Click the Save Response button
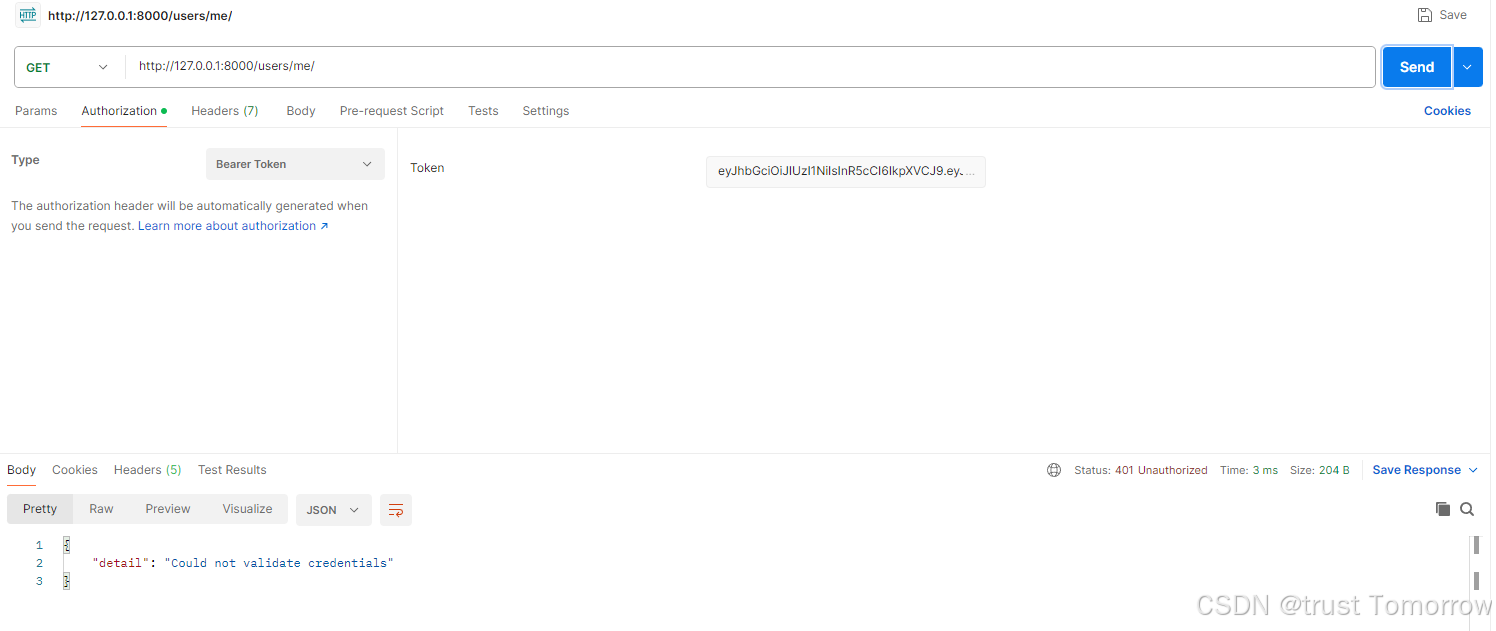This screenshot has height=631, width=1496. tap(1416, 470)
